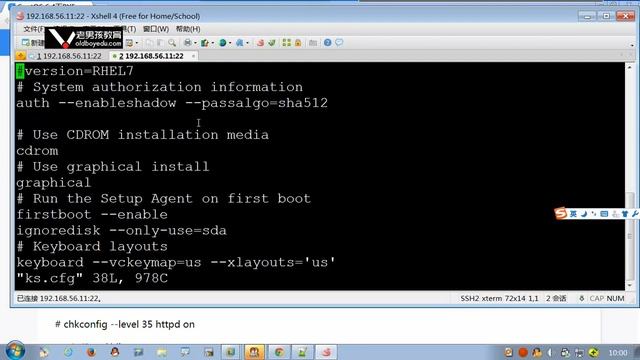
Task: Launch Xftp from the red bird icon
Action: [x=260, y=42]
